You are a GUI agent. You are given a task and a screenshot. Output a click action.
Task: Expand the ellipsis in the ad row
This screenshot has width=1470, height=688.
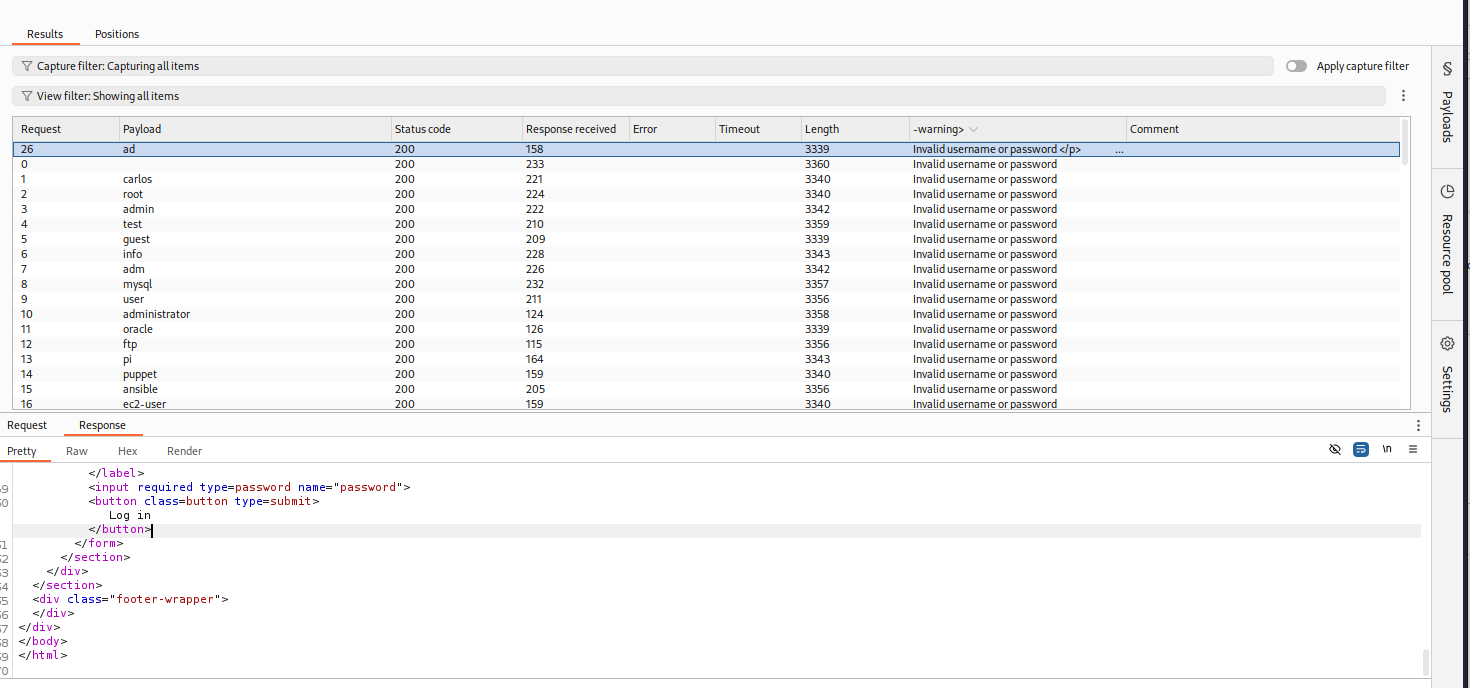1118,150
